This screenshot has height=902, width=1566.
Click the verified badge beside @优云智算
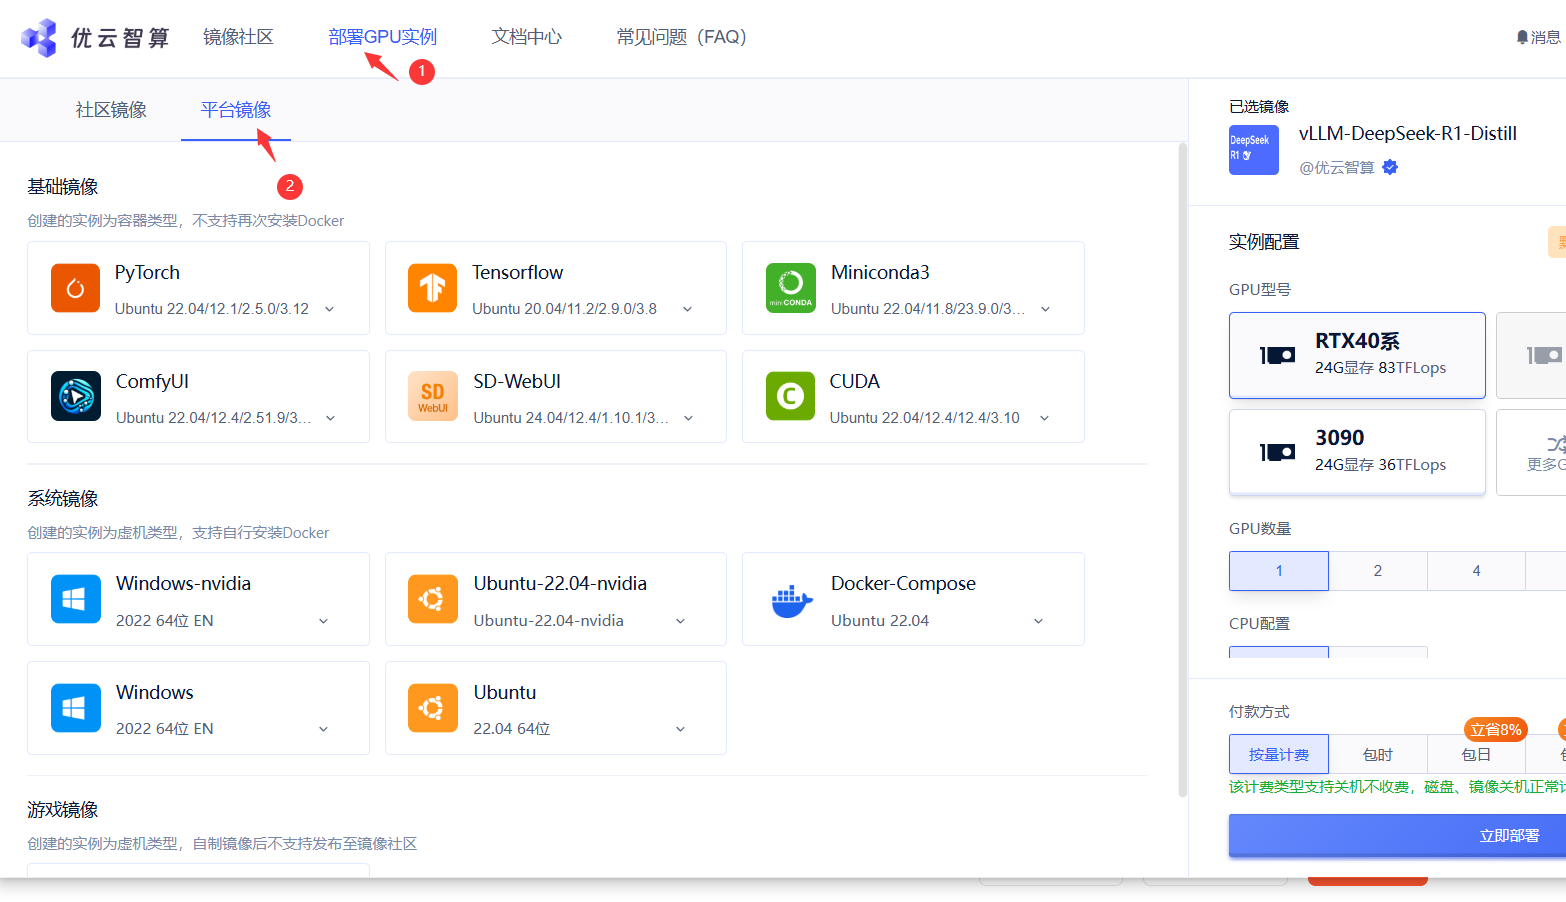click(1390, 167)
